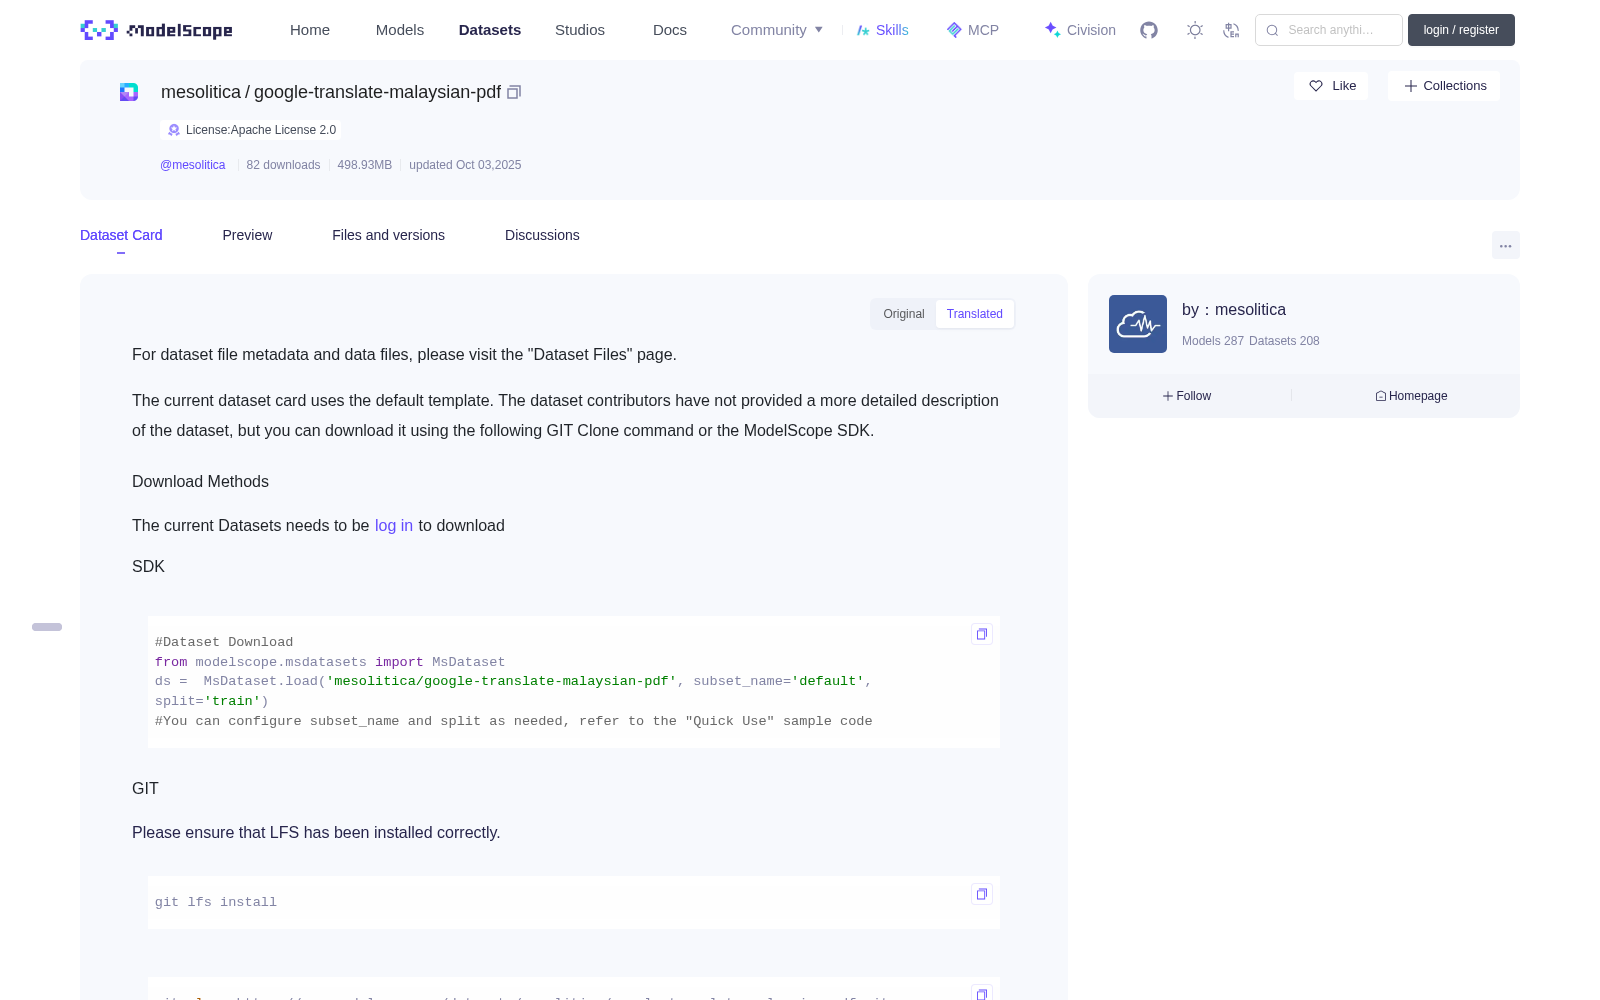The width and height of the screenshot is (1600, 1000).
Task: Switch to the Discussions tab
Action: point(542,235)
